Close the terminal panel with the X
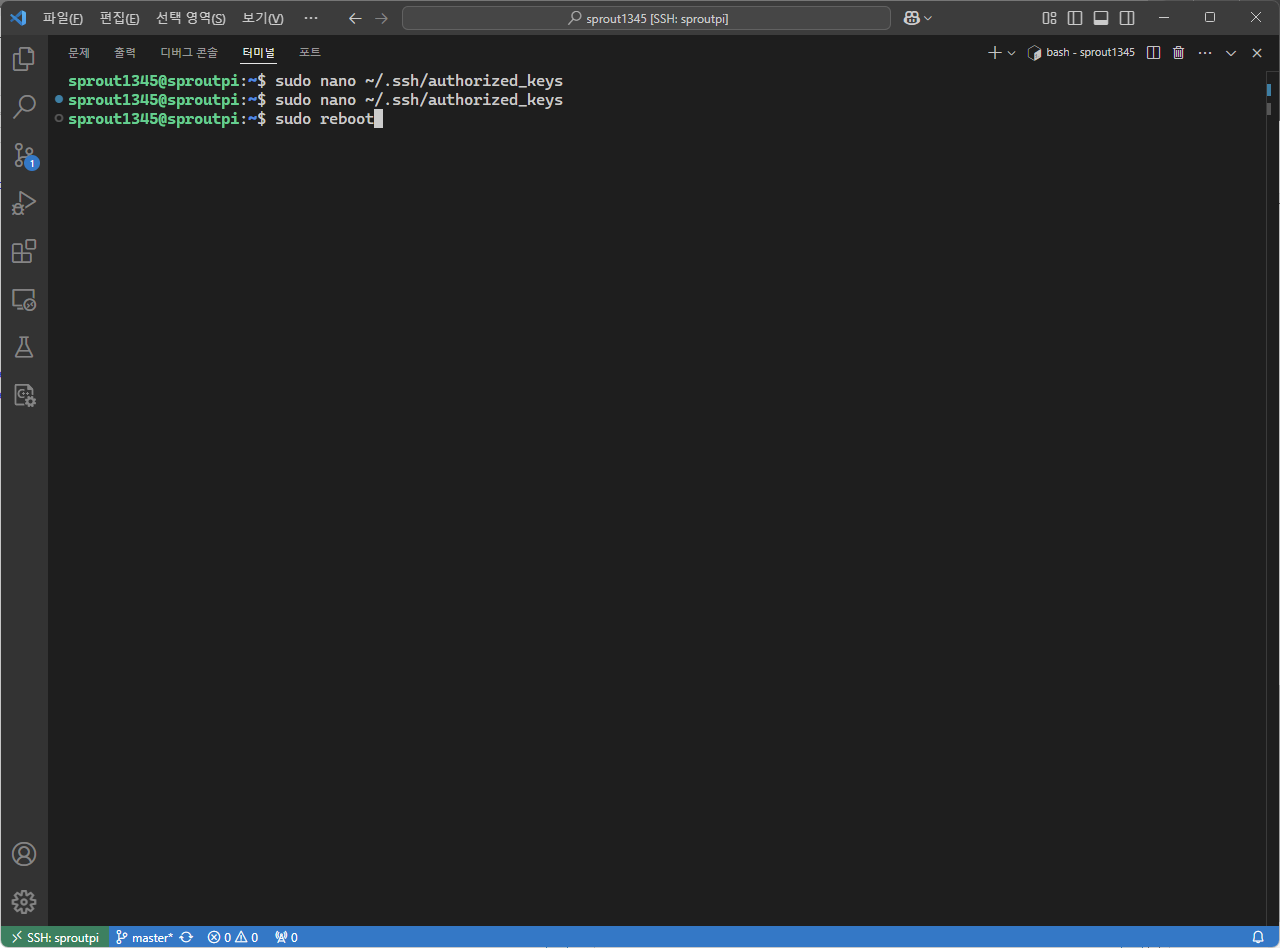Screen dimensions: 1280x948 tap(1257, 53)
